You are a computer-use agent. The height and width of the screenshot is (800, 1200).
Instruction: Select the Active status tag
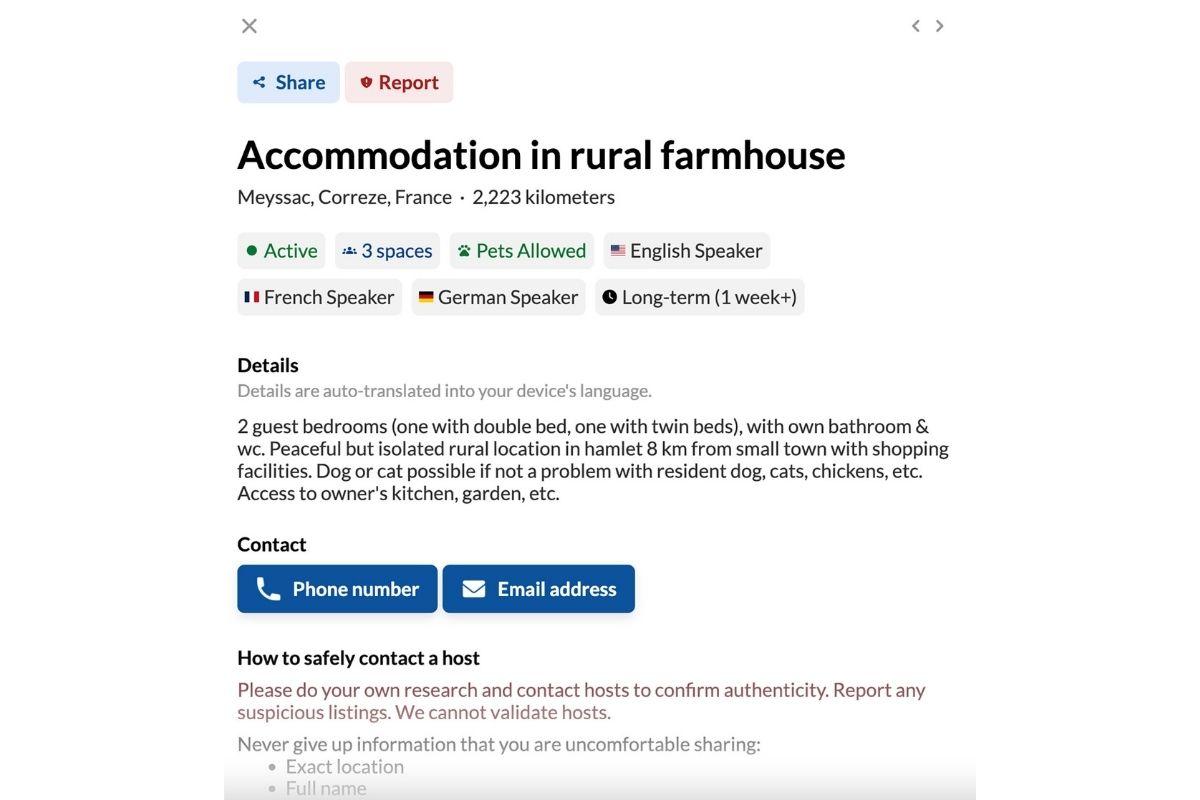coord(281,251)
